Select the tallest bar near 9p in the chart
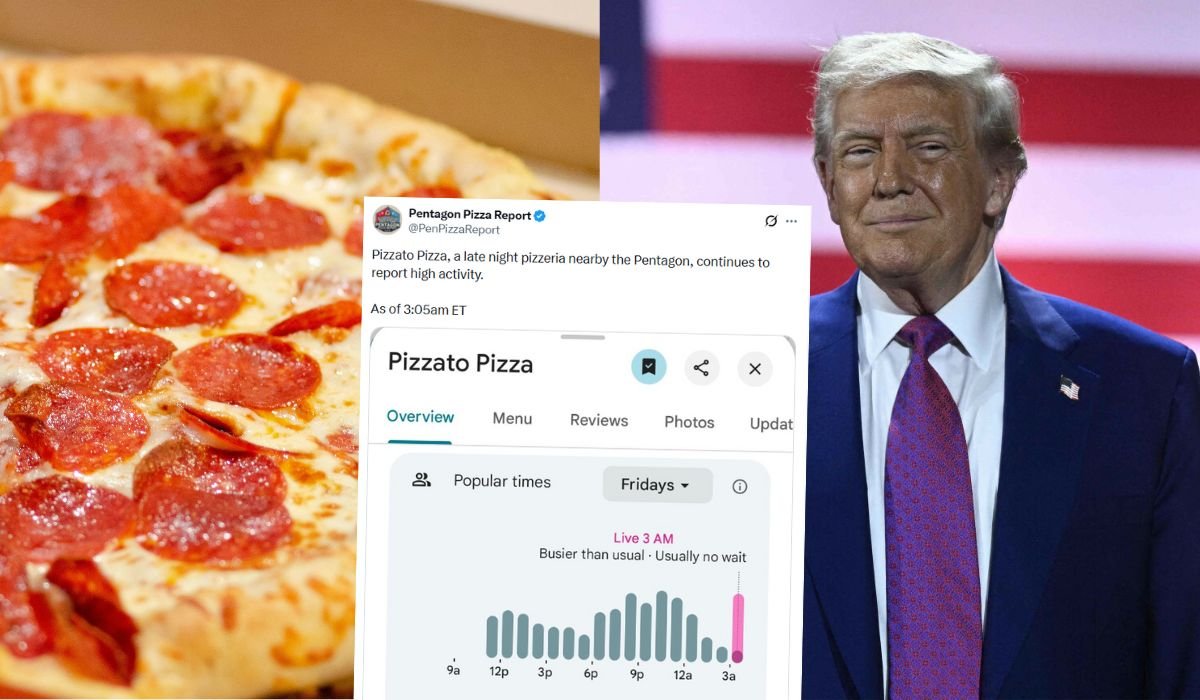The height and width of the screenshot is (700, 1200). click(x=661, y=626)
